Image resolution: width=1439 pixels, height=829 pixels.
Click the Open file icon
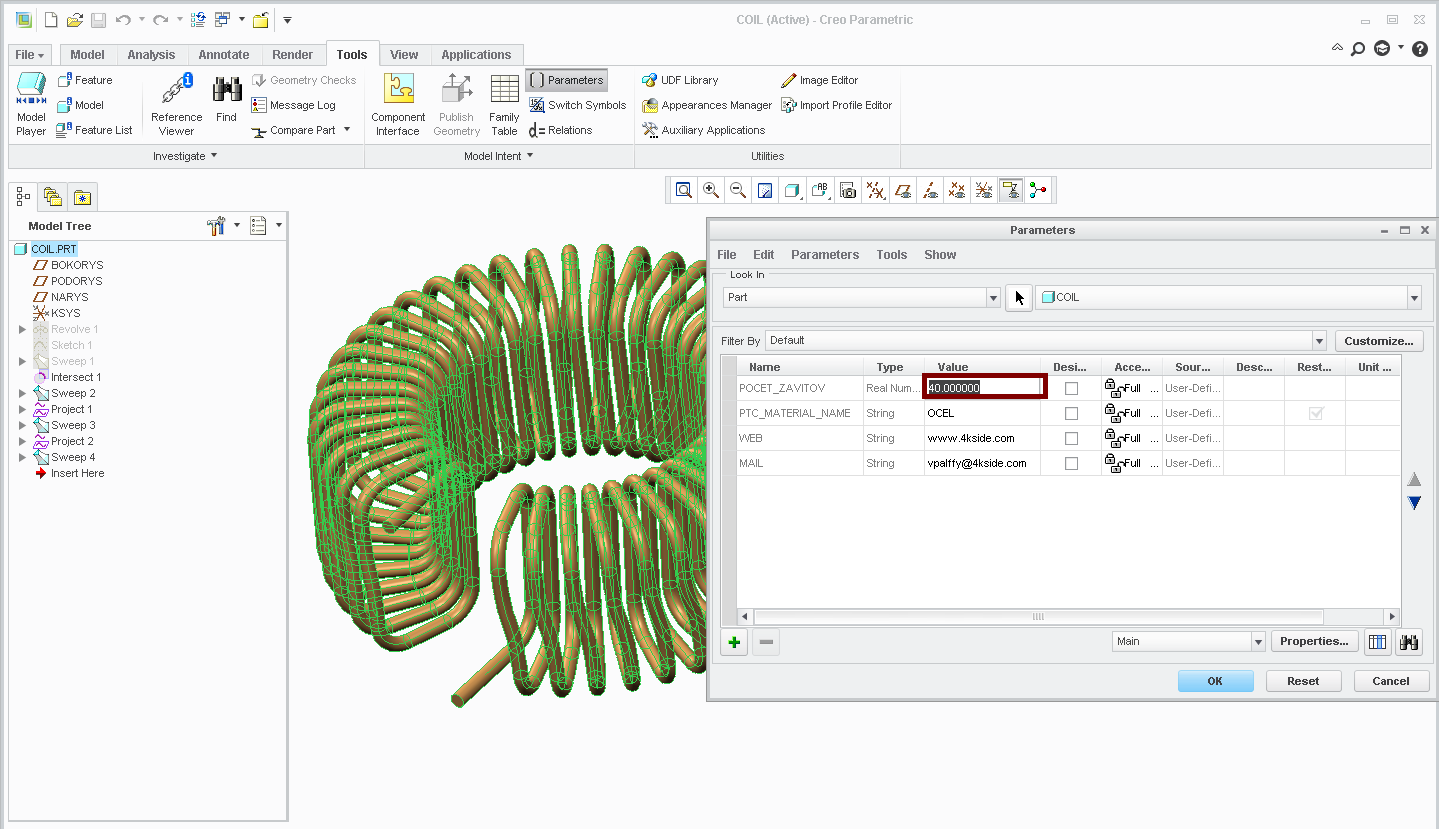(75, 20)
